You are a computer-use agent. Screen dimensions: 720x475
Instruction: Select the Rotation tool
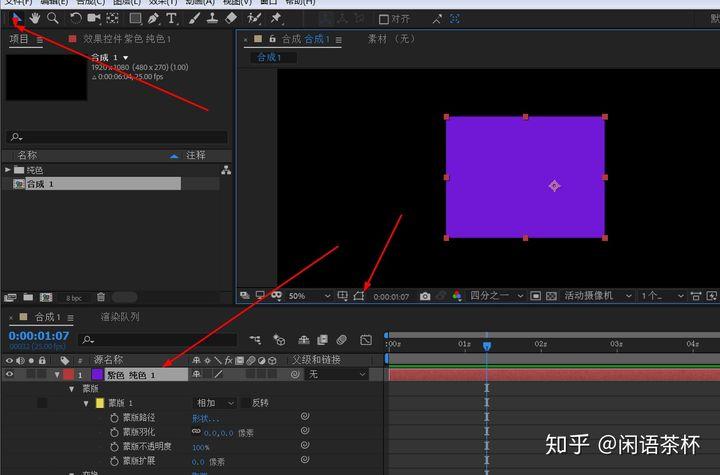(75, 18)
